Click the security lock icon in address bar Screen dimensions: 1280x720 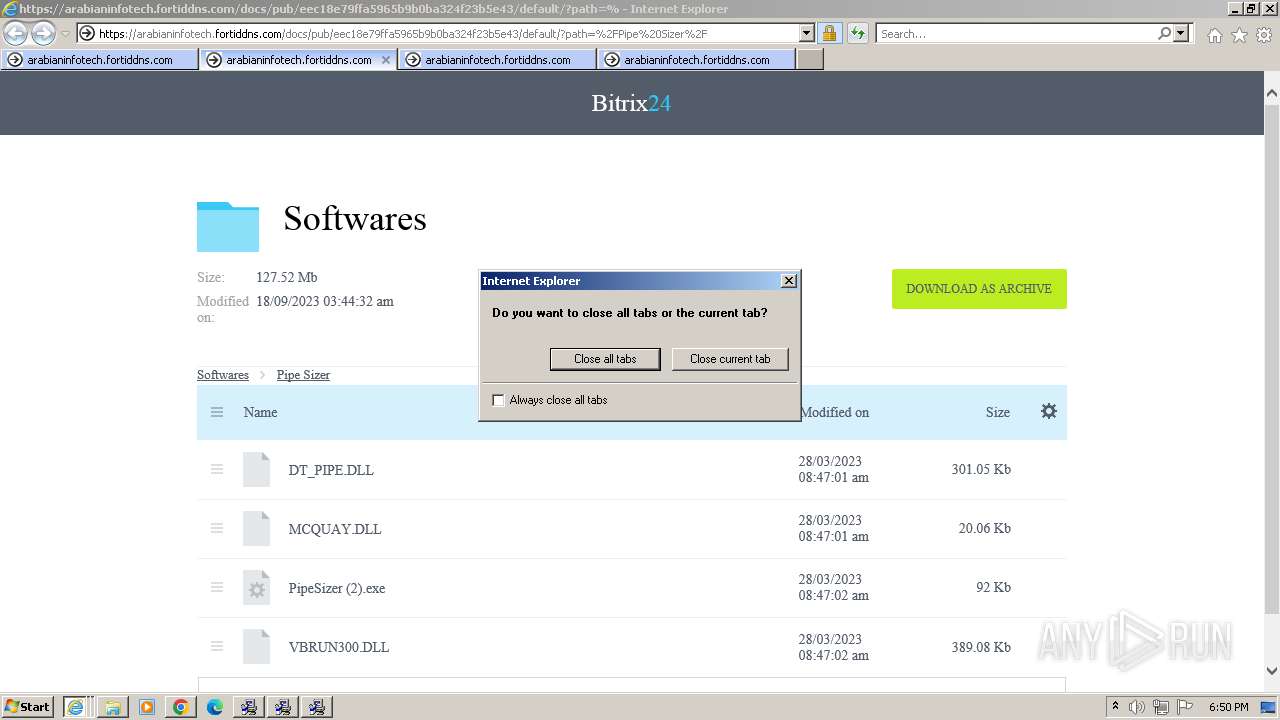pyautogui.click(x=829, y=33)
